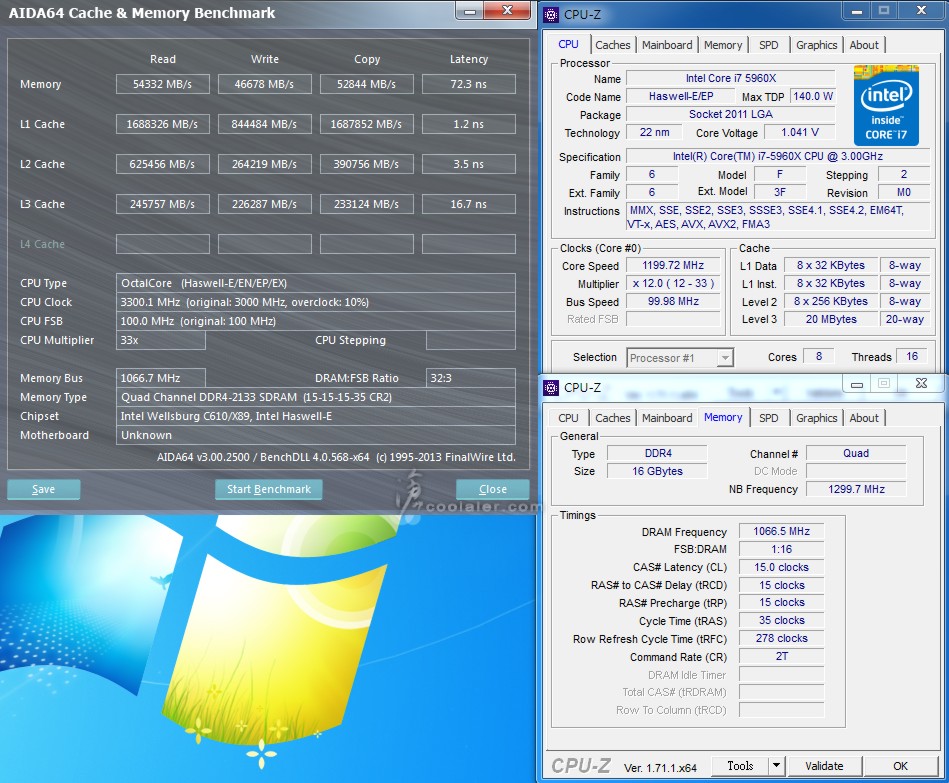Click Name field Intel Core i7 5960X
Screen dimensions: 949x783
point(731,78)
